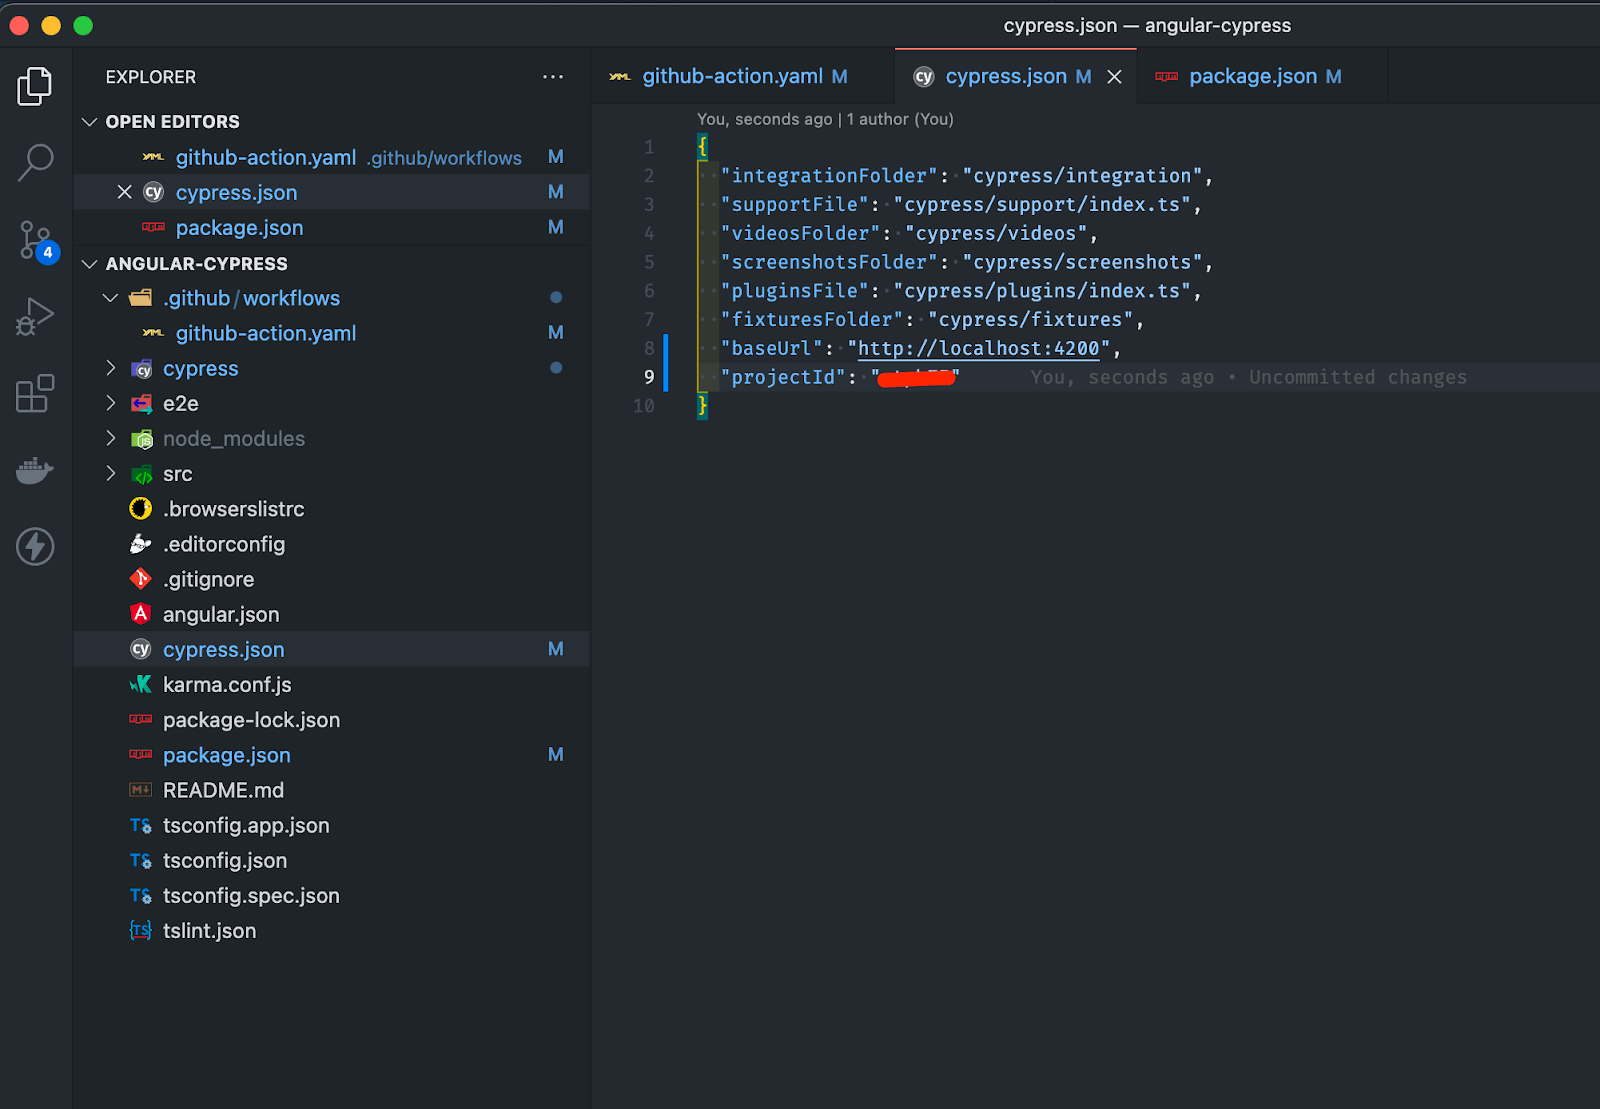Open the Docker view icon
1600x1109 pixels.
pos(35,470)
